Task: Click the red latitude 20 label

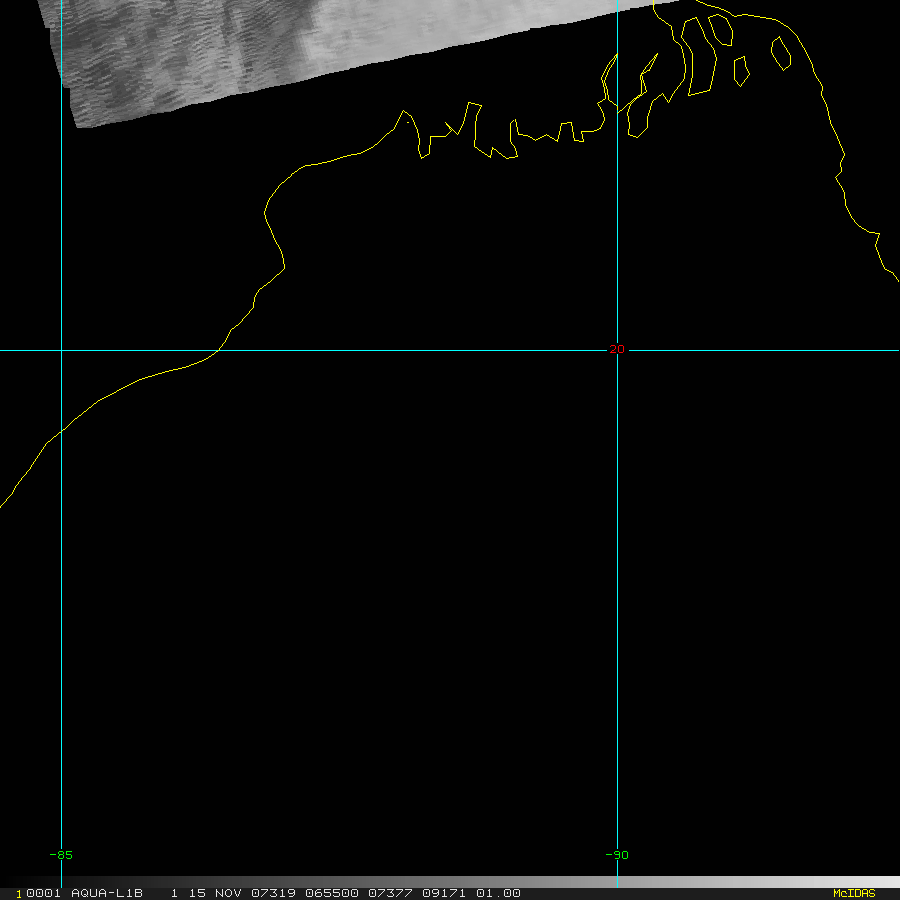Action: click(617, 350)
